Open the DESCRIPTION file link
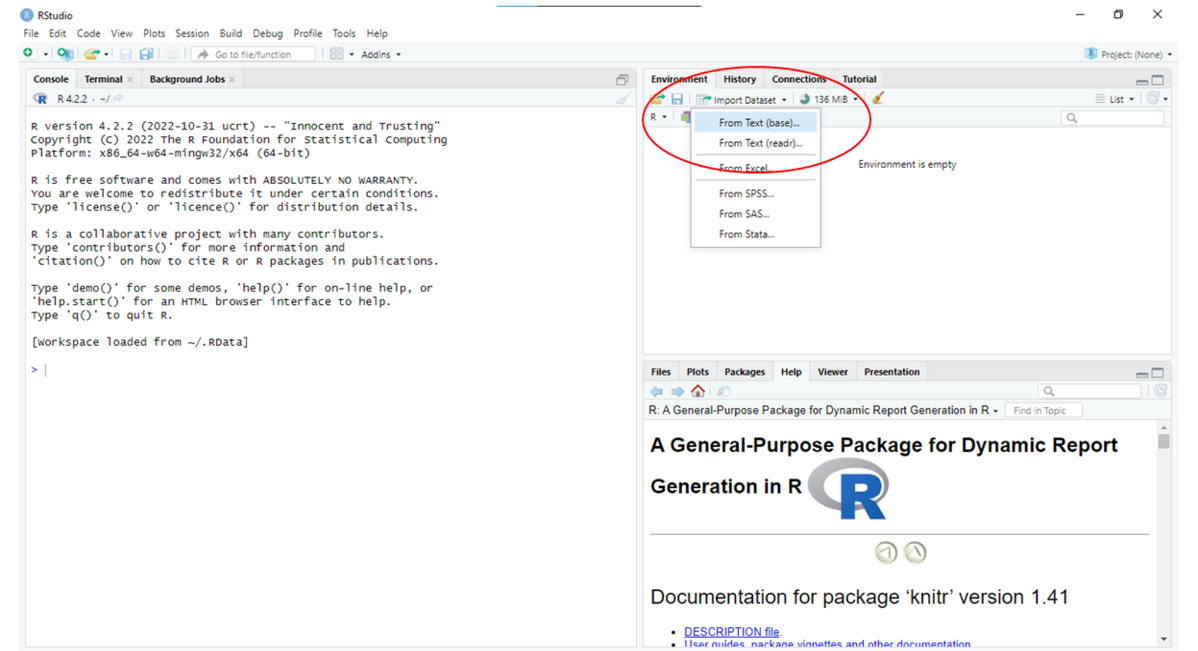The height and width of the screenshot is (651, 1198). pyautogui.click(x=731, y=631)
